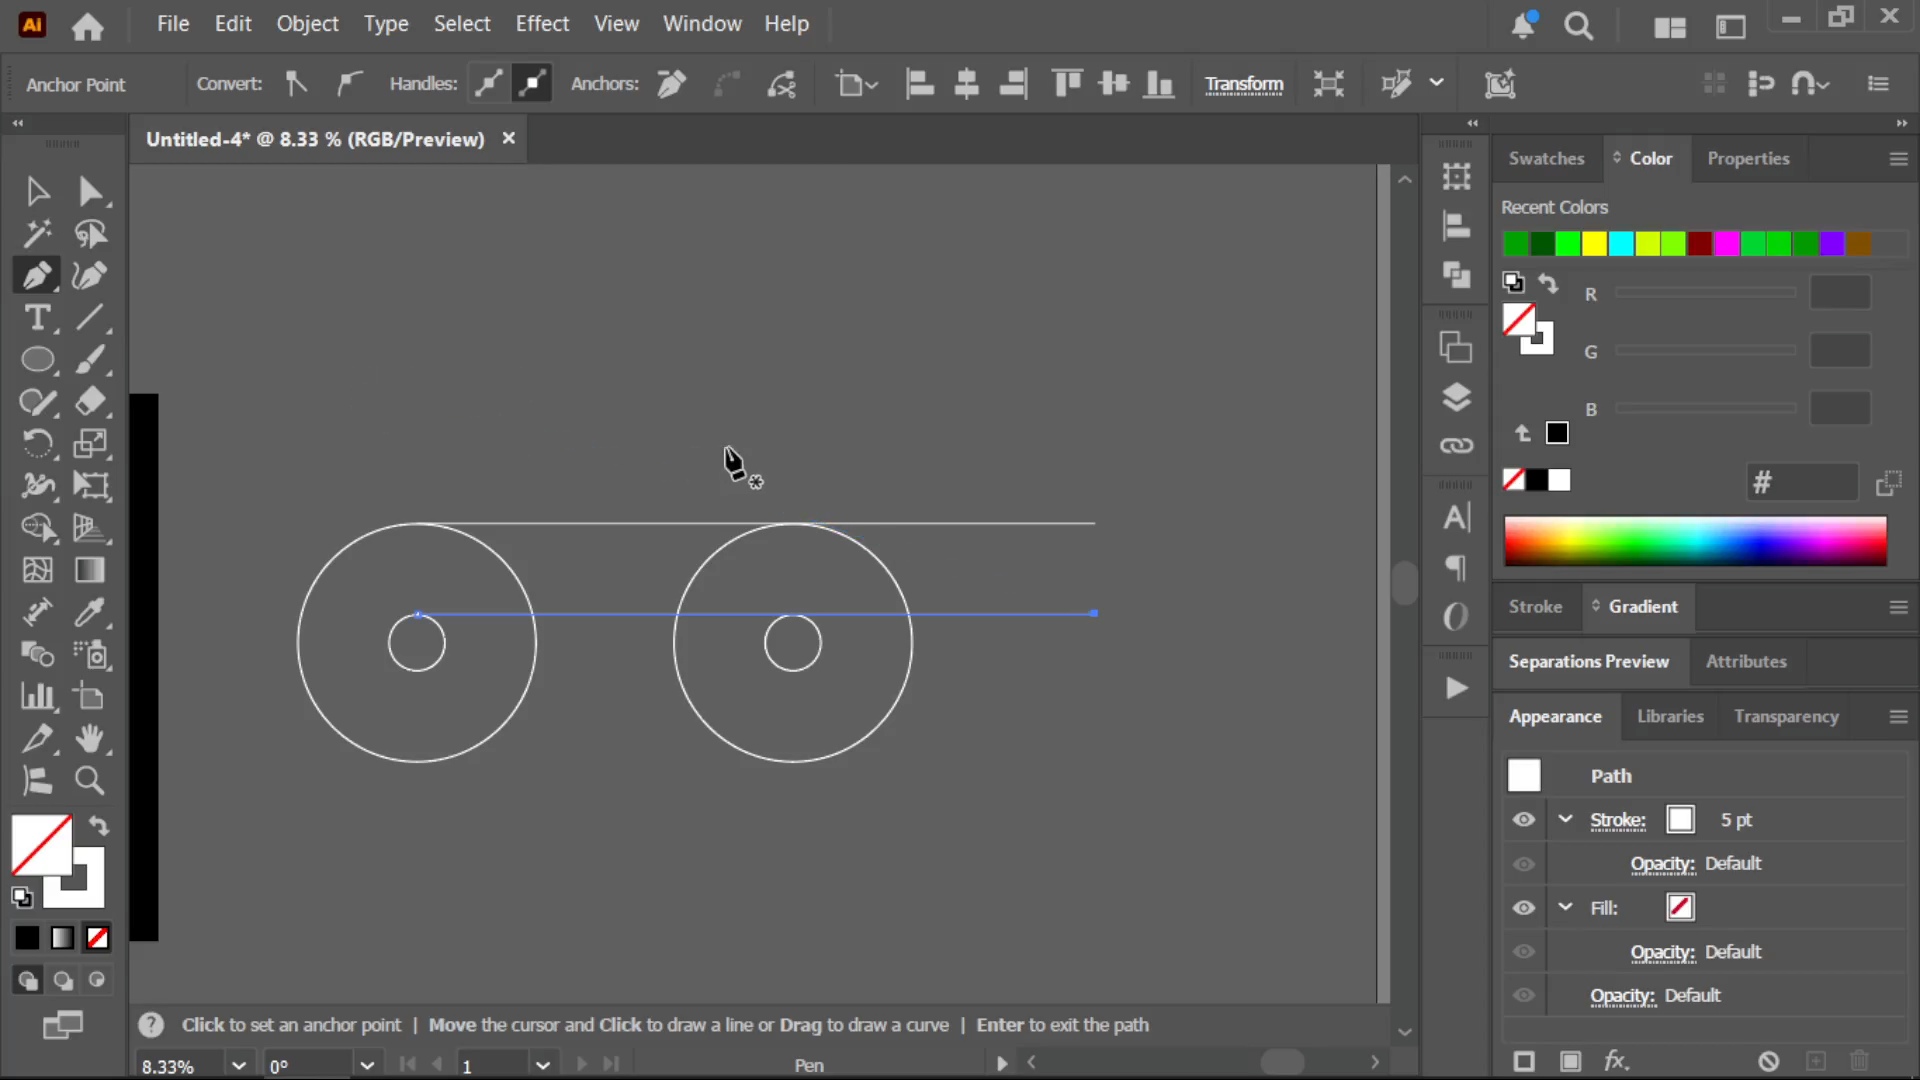Toggle visibility of Stroke attribute

point(1523,820)
